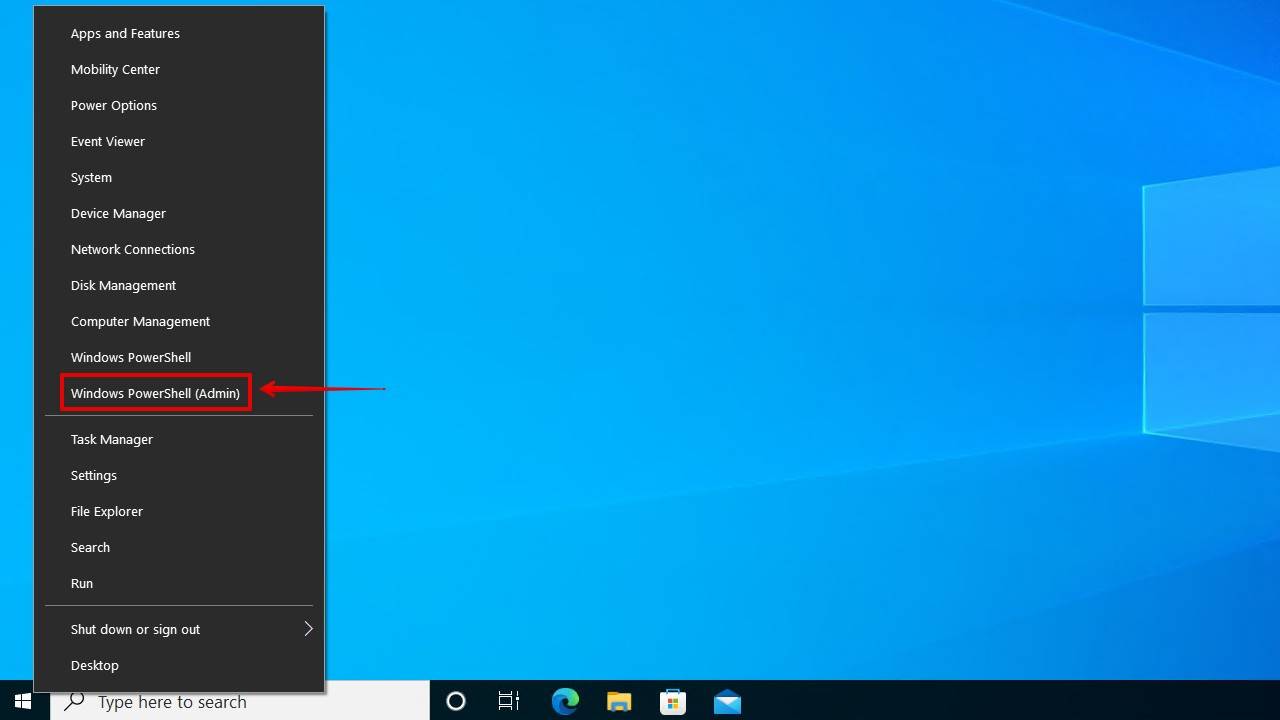The width and height of the screenshot is (1280, 720).
Task: Open the Settings entry
Action: [93, 475]
